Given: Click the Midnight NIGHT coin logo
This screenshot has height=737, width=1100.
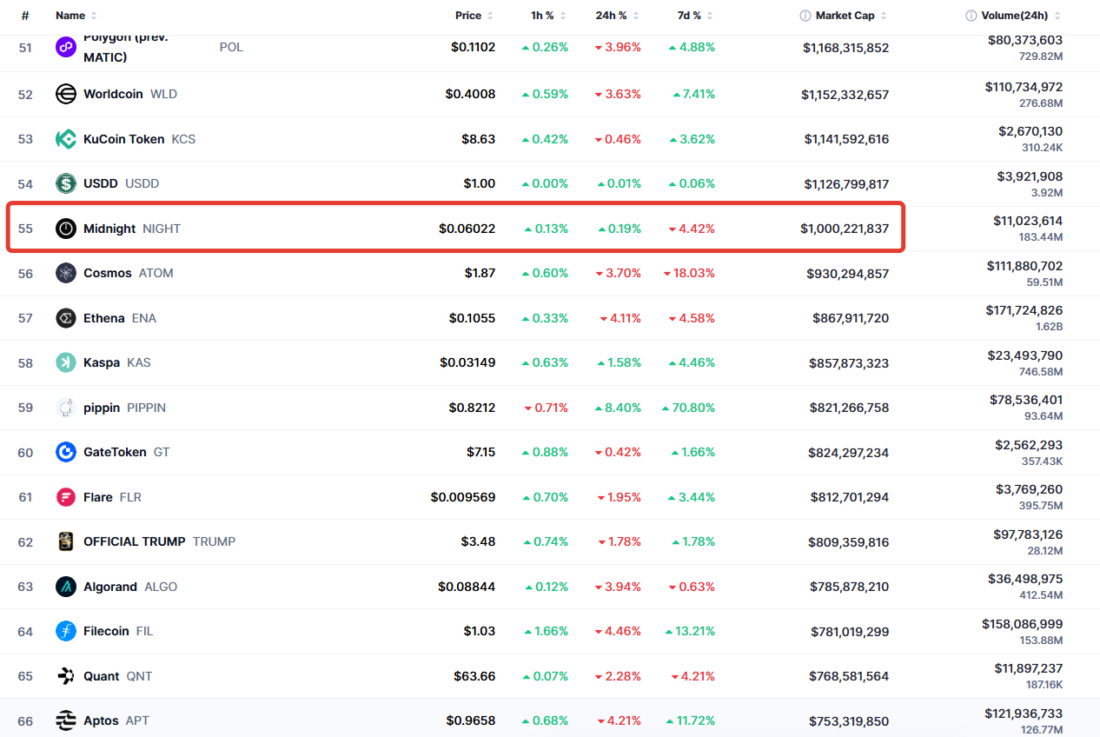Looking at the screenshot, I should tap(66, 229).
